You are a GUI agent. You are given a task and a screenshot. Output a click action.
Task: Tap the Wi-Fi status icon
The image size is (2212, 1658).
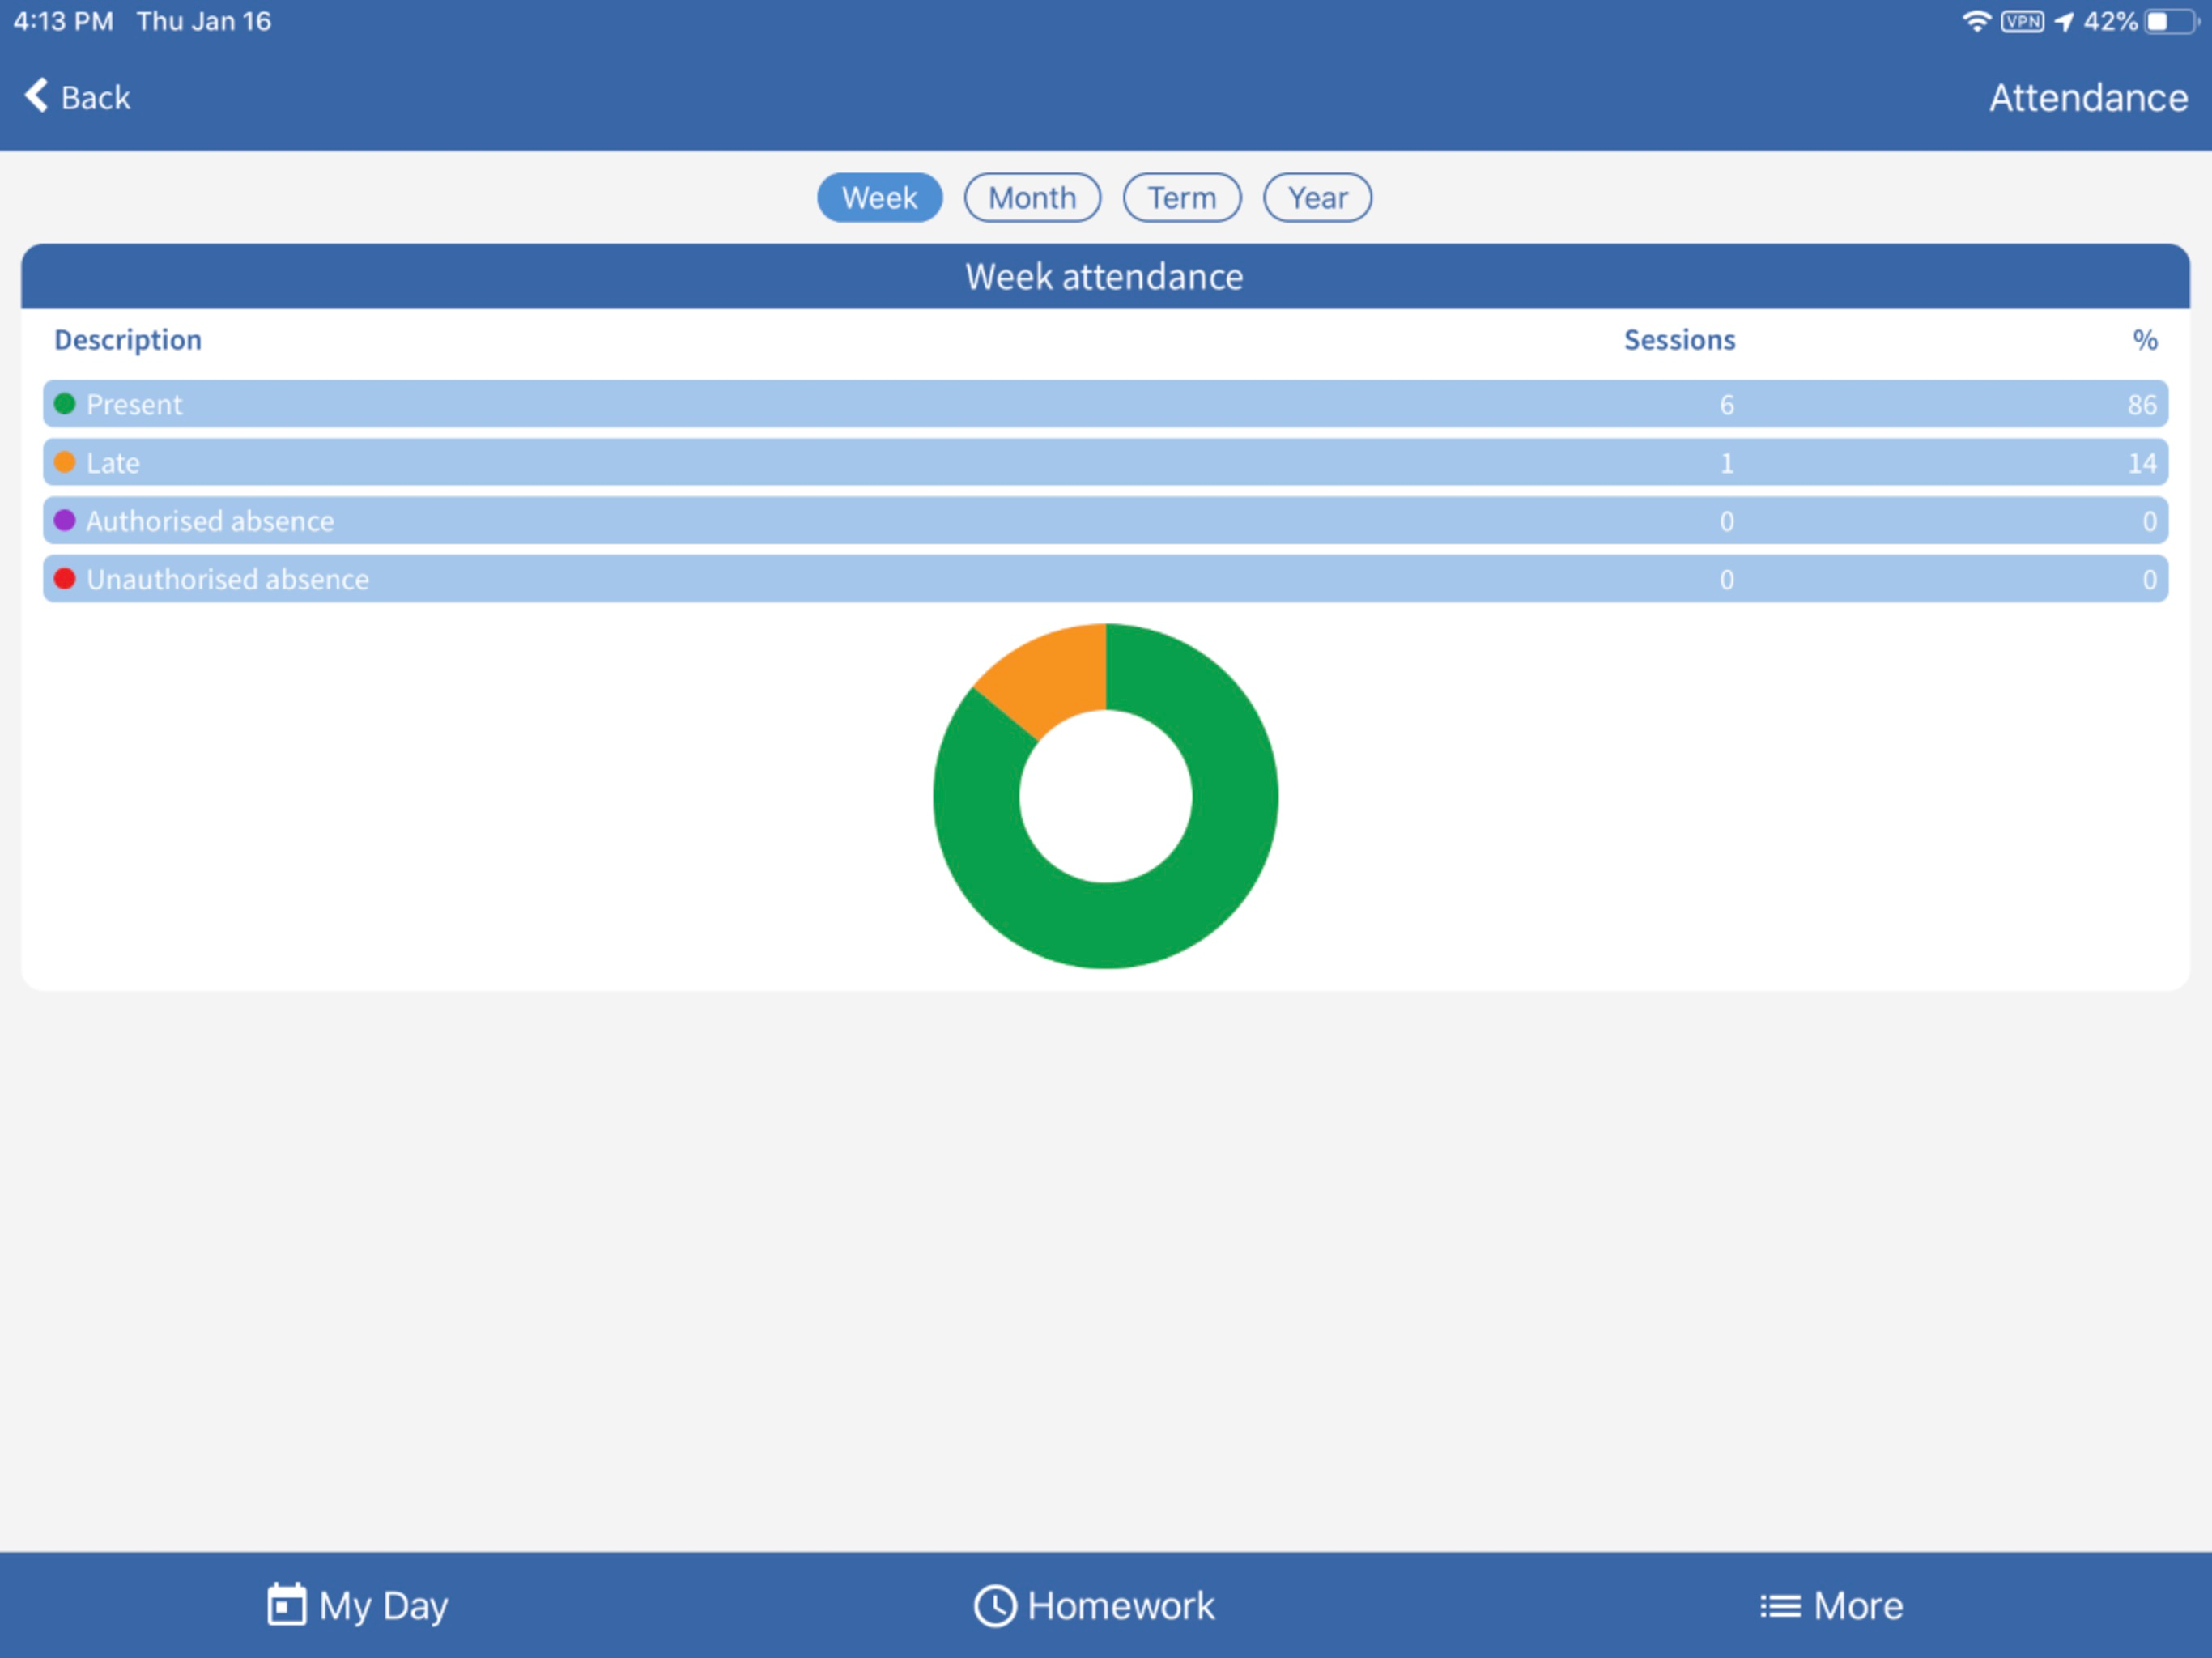1976,21
